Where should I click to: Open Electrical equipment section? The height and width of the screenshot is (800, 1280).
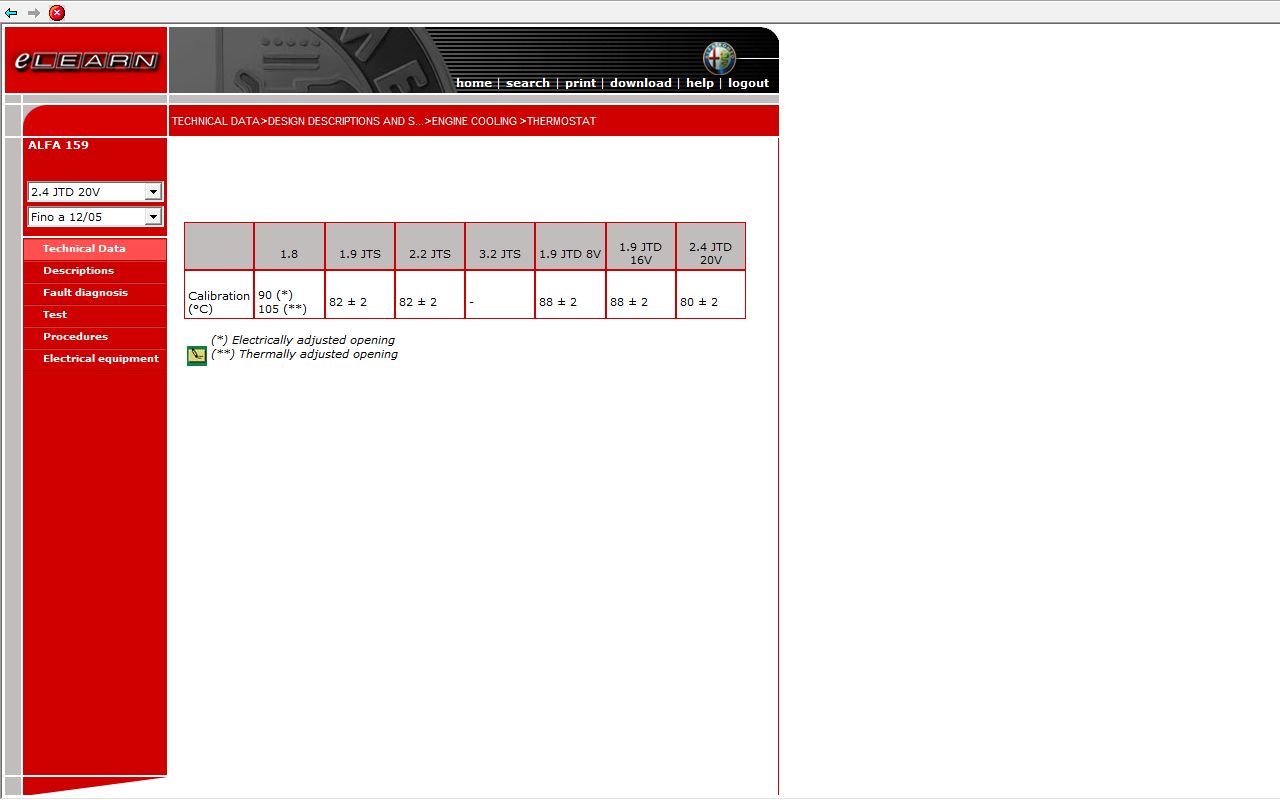[100, 359]
